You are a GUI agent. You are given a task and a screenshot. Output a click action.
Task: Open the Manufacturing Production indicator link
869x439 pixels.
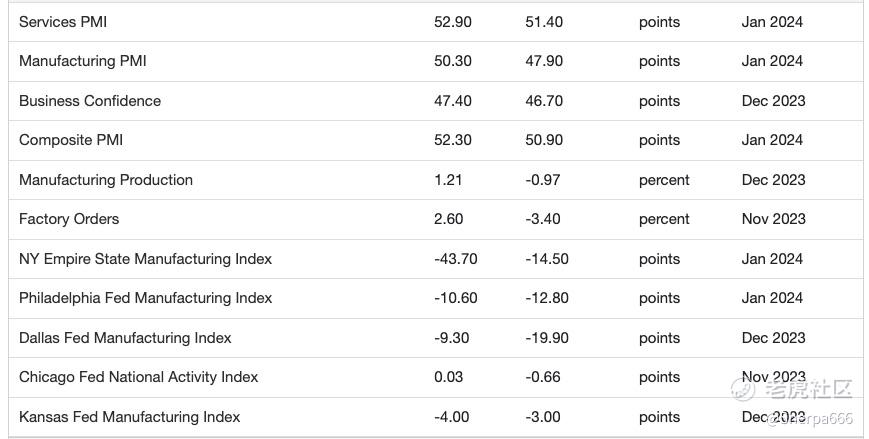(106, 180)
